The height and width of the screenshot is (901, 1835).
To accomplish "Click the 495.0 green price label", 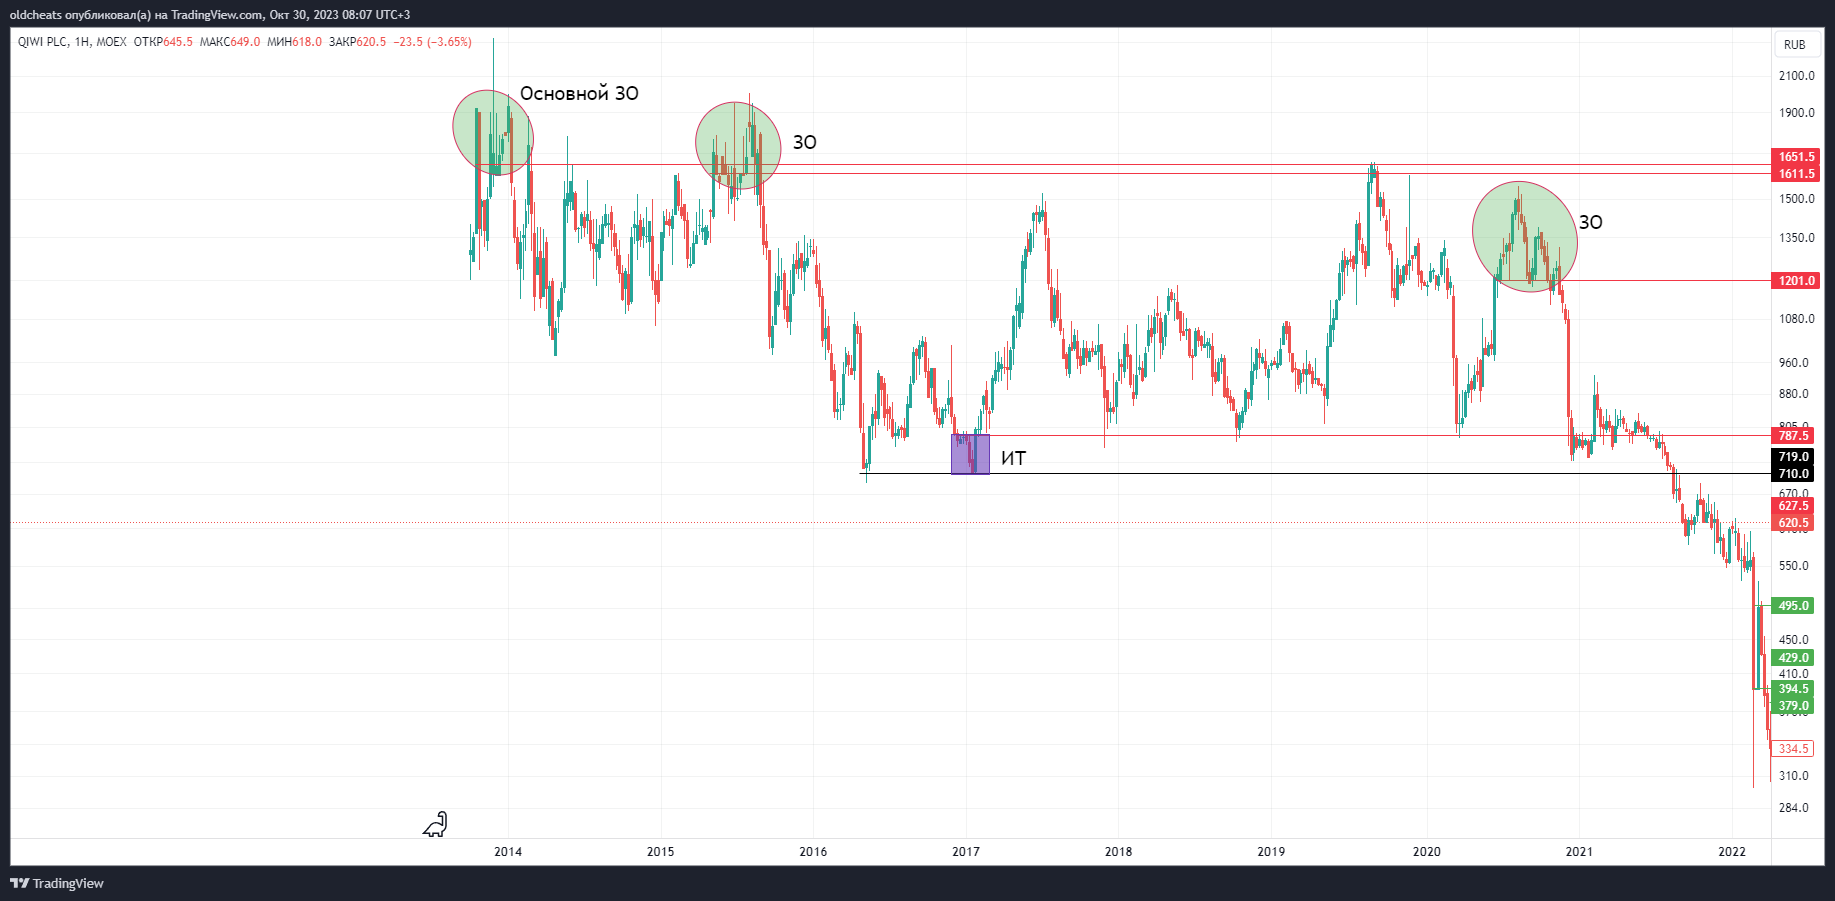I will click(x=1793, y=606).
